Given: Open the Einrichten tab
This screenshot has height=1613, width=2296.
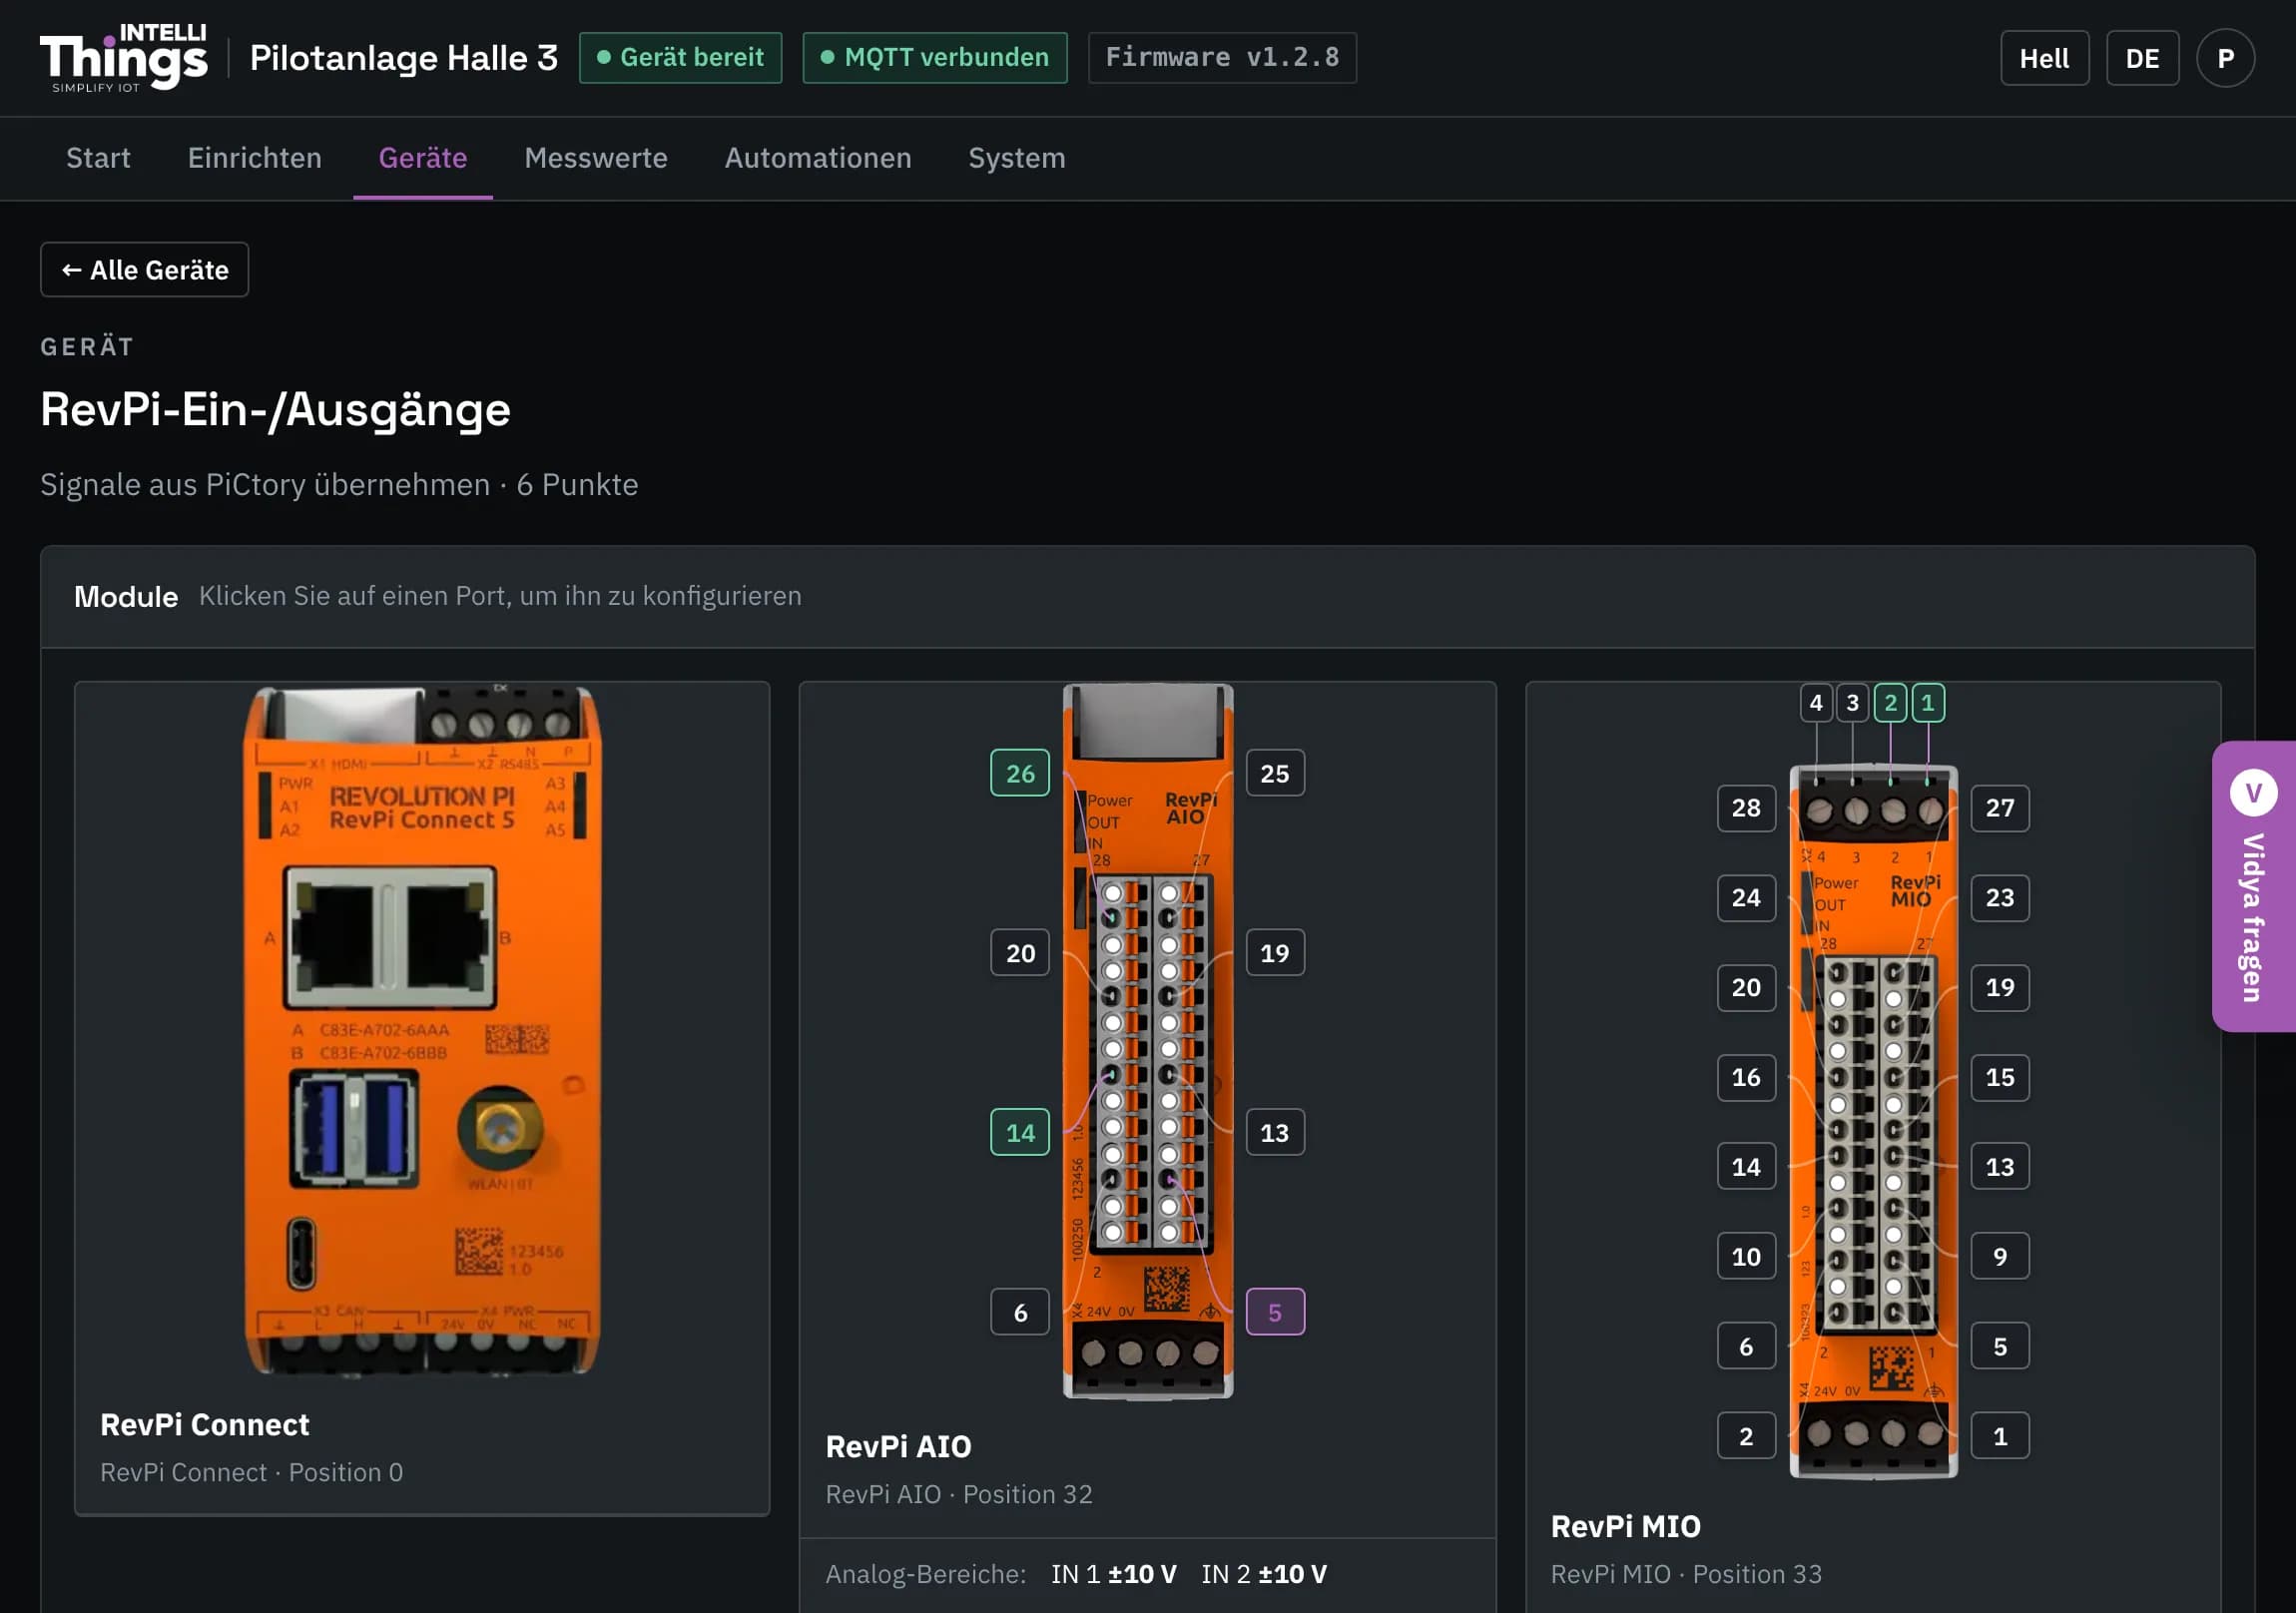Looking at the screenshot, I should click(x=255, y=158).
